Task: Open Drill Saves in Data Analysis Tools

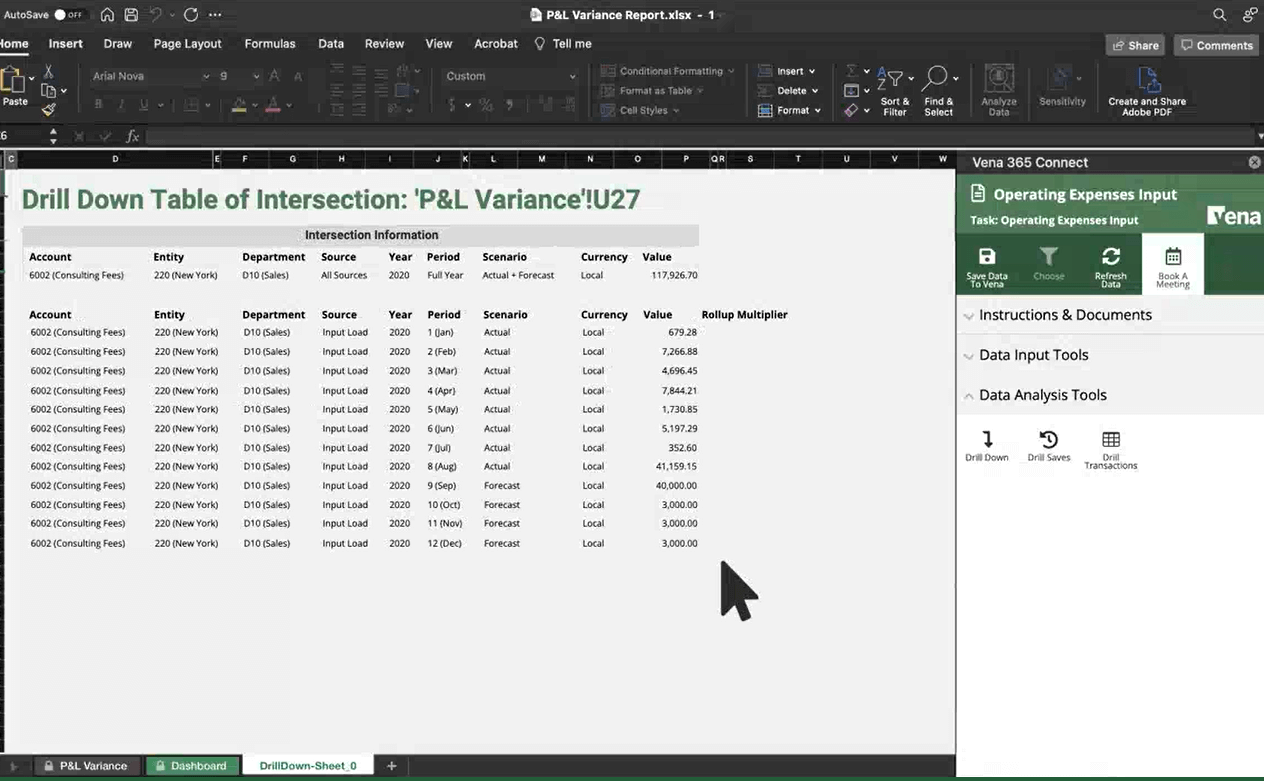Action: 1048,446
